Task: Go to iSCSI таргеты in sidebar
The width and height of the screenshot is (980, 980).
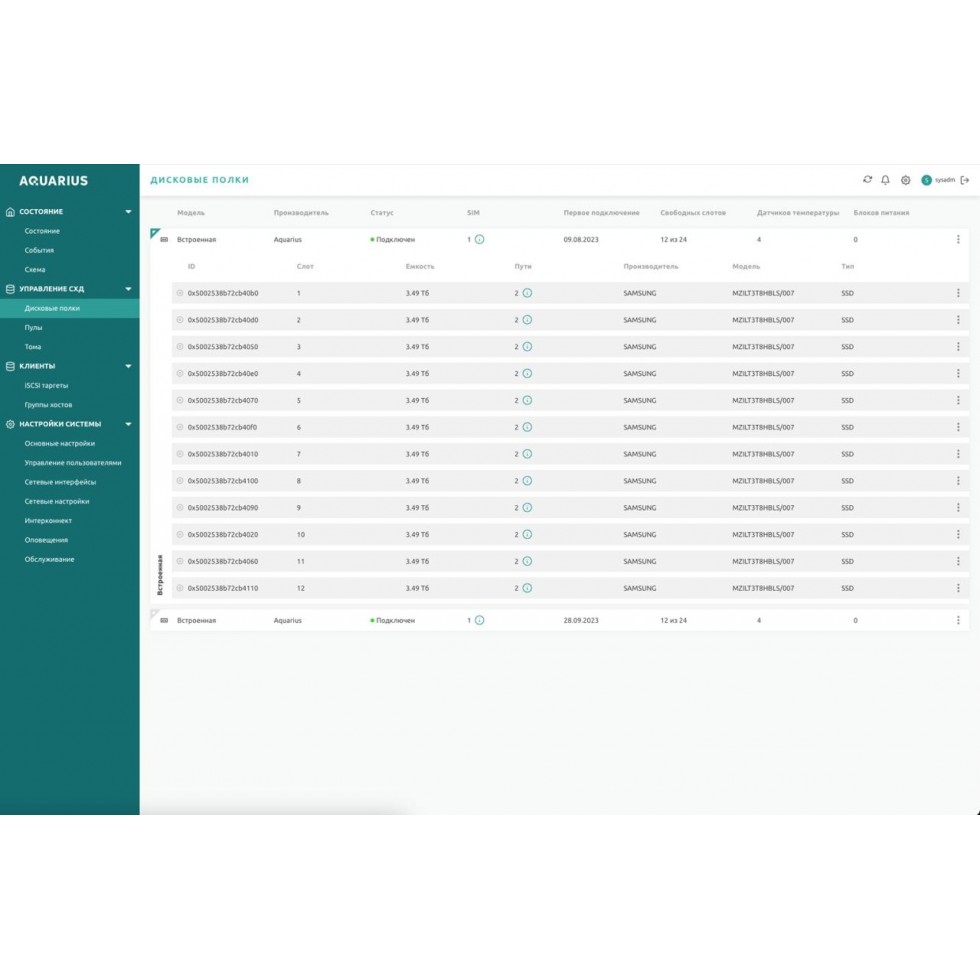Action: 46,385
